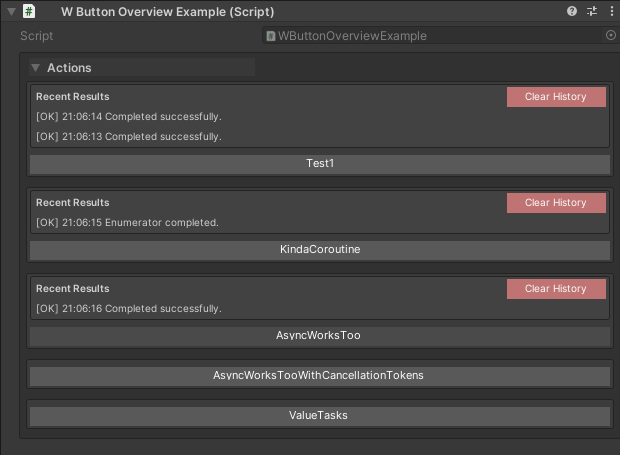Image resolution: width=620 pixels, height=455 pixels.
Task: Run the KindaCoroutine button
Action: coord(320,250)
